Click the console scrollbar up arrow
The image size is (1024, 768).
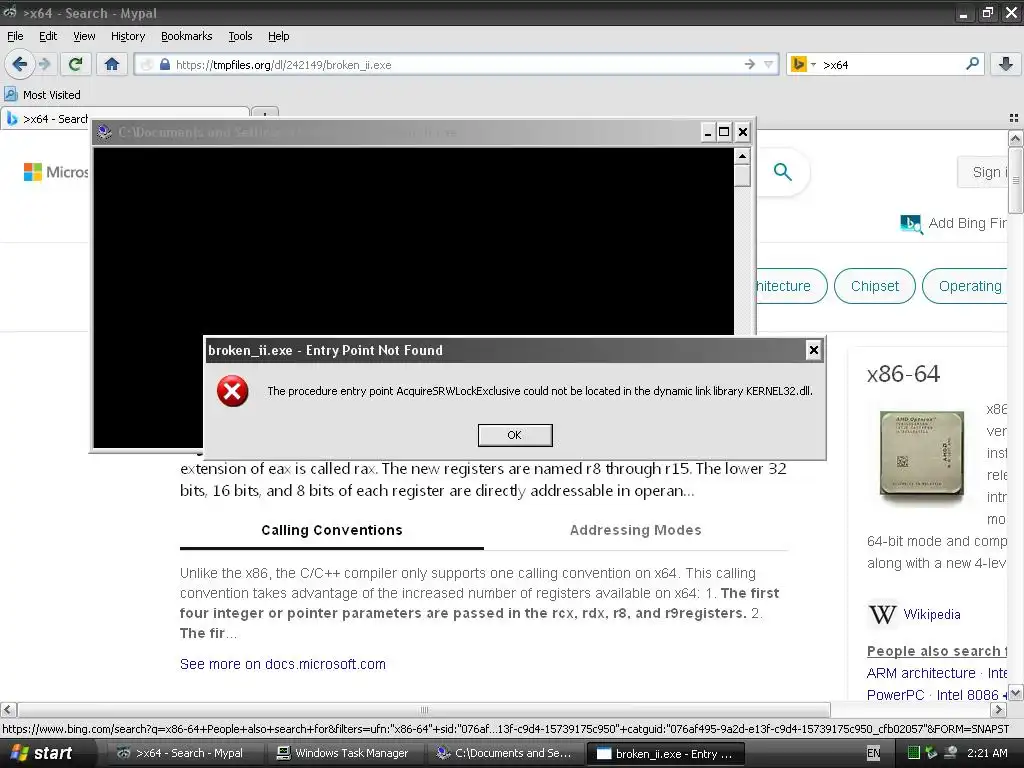click(x=742, y=156)
